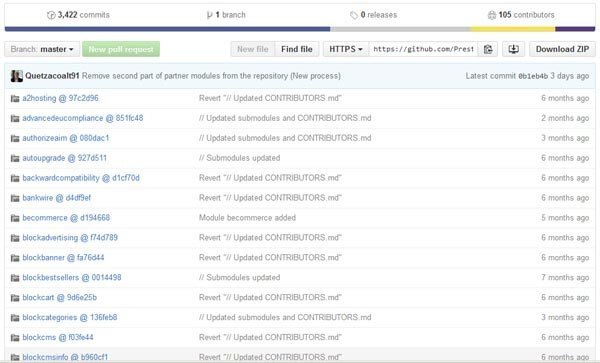Click the releases tag icon

click(354, 15)
